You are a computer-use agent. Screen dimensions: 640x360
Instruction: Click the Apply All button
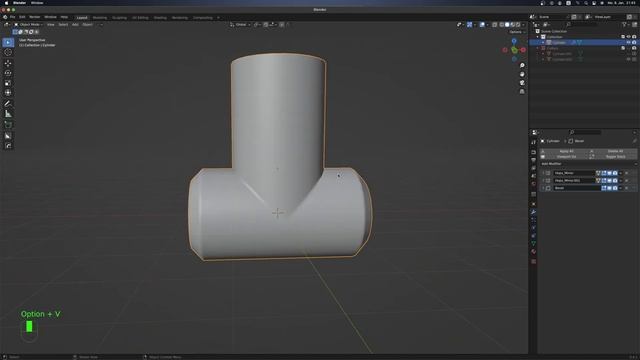pos(564,151)
